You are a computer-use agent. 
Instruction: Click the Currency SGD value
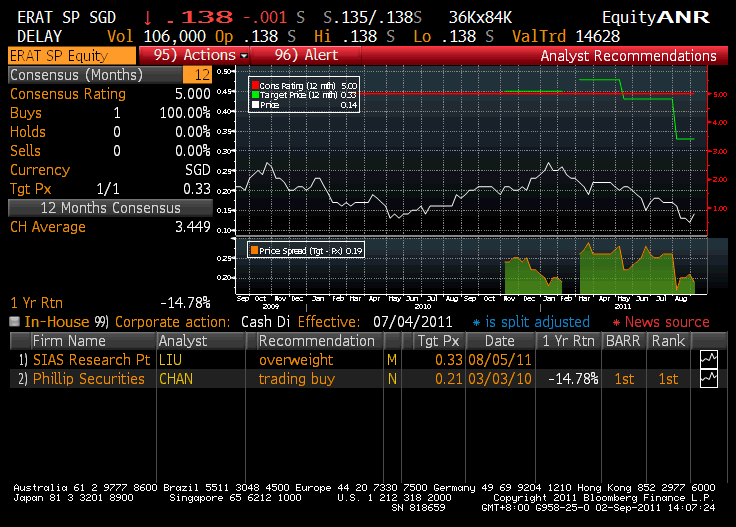point(198,170)
